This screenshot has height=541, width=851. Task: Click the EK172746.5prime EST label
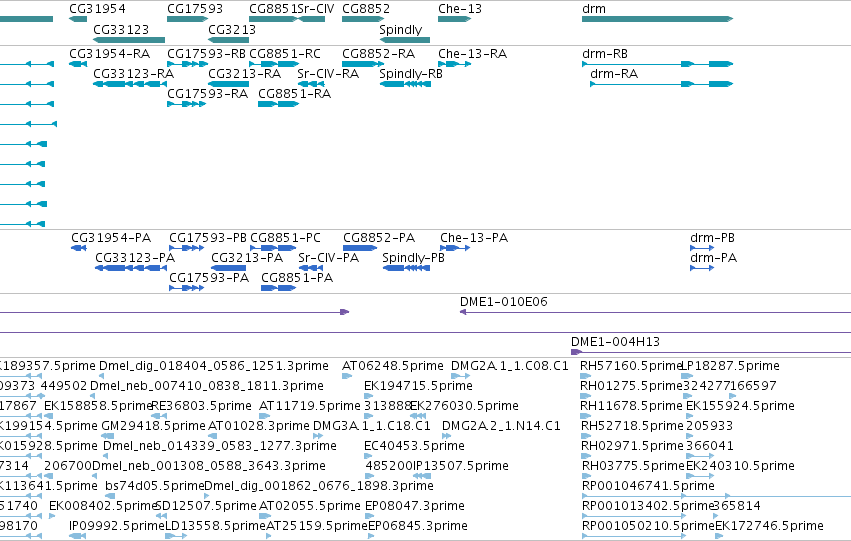pos(769,526)
